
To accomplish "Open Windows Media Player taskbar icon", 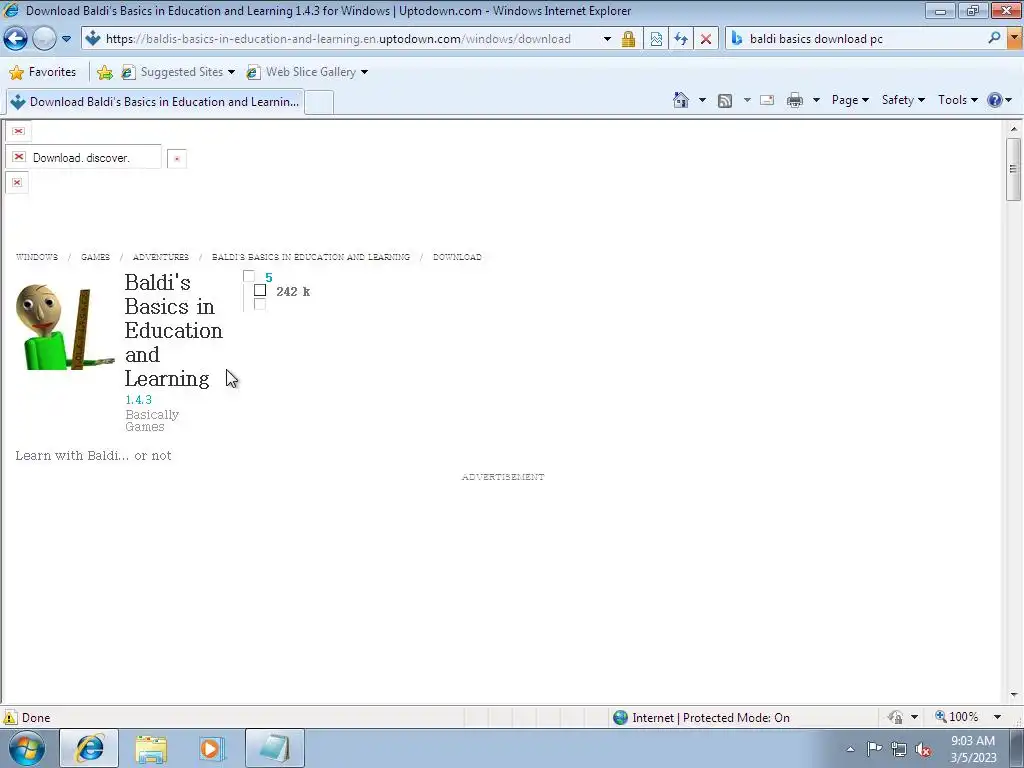I will coord(212,748).
